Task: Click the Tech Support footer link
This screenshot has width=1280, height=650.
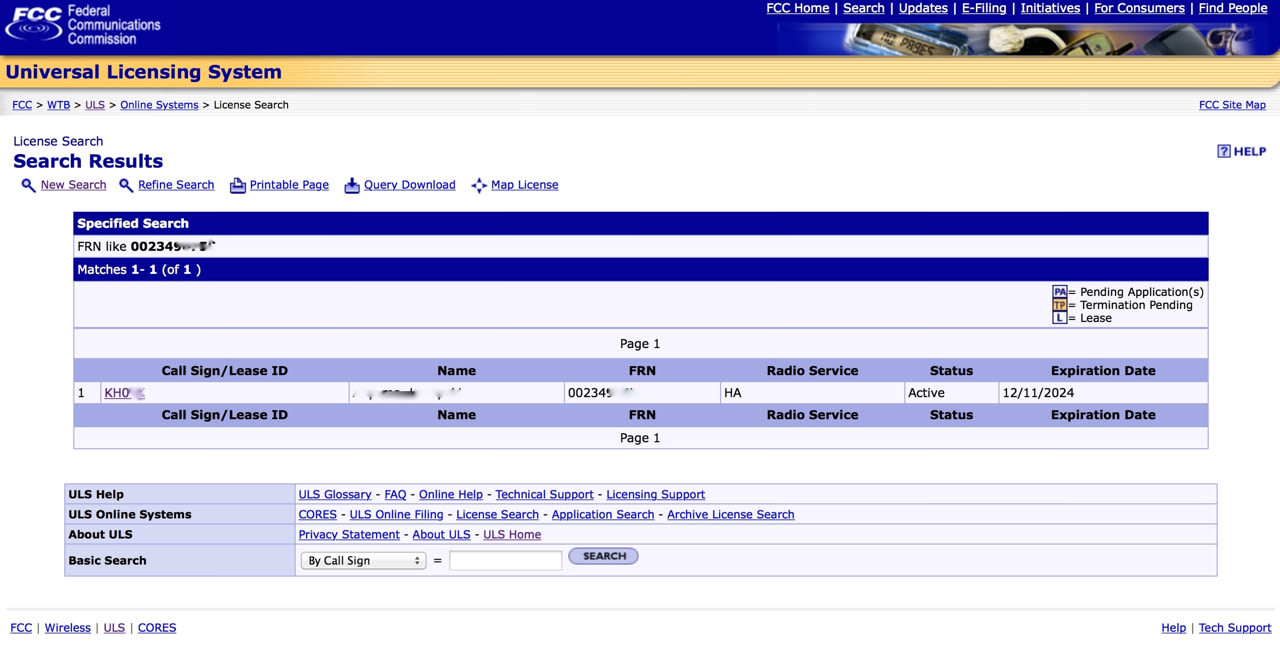Action: (1235, 628)
